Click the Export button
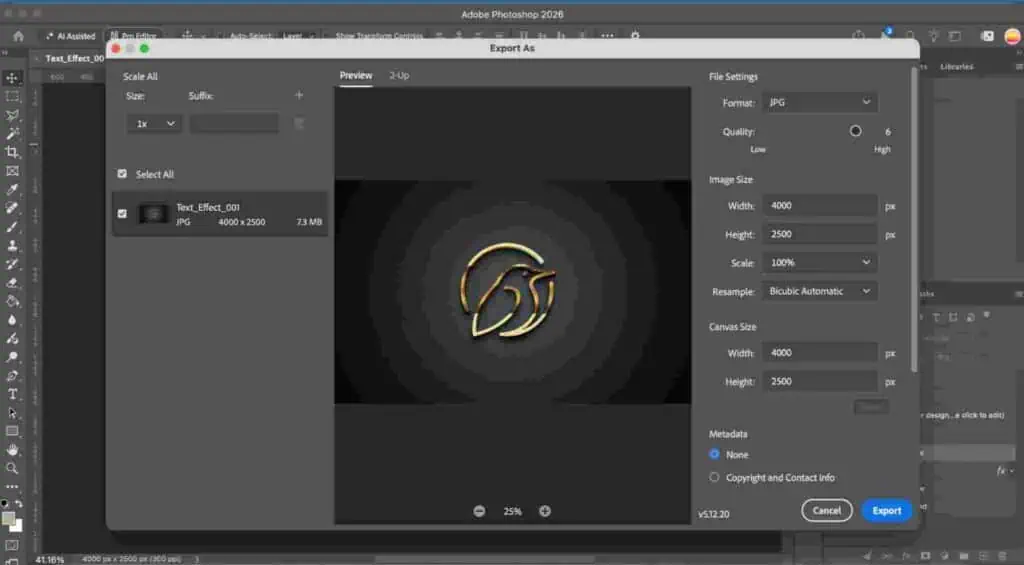The width and height of the screenshot is (1024, 565). (887, 511)
